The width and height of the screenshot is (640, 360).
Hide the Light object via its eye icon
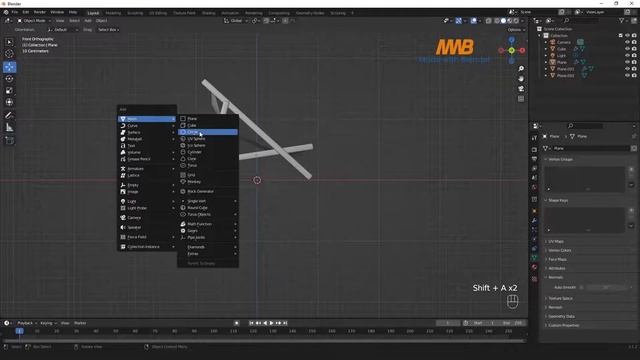(x=627, y=56)
